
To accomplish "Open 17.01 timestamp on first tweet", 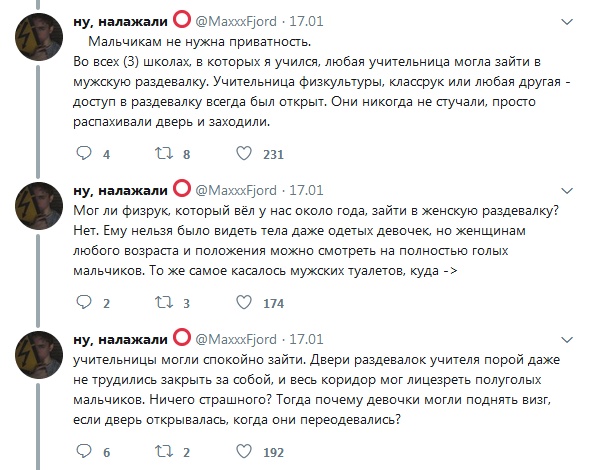I will coord(306,21).
